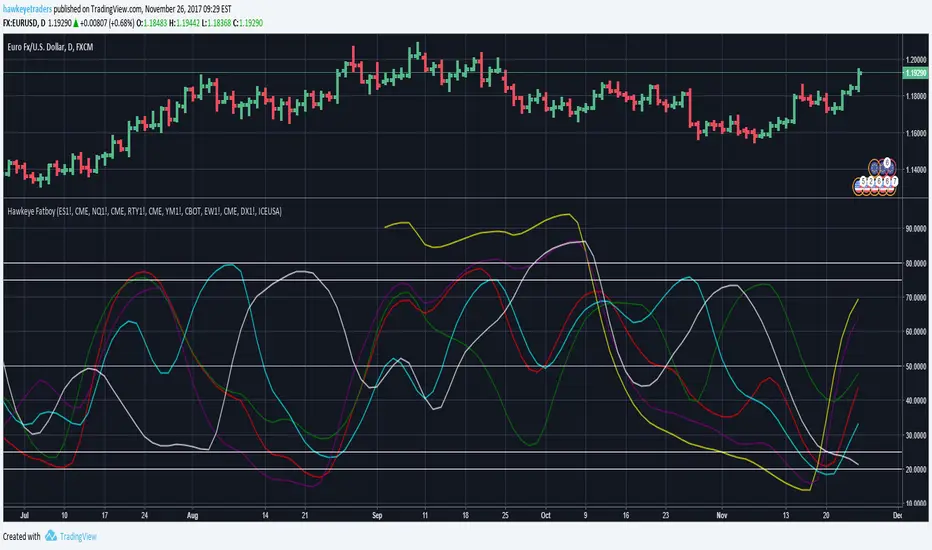Open the hawkeyetraders author profile link
932x550 pixels.
click(x=27, y=9)
